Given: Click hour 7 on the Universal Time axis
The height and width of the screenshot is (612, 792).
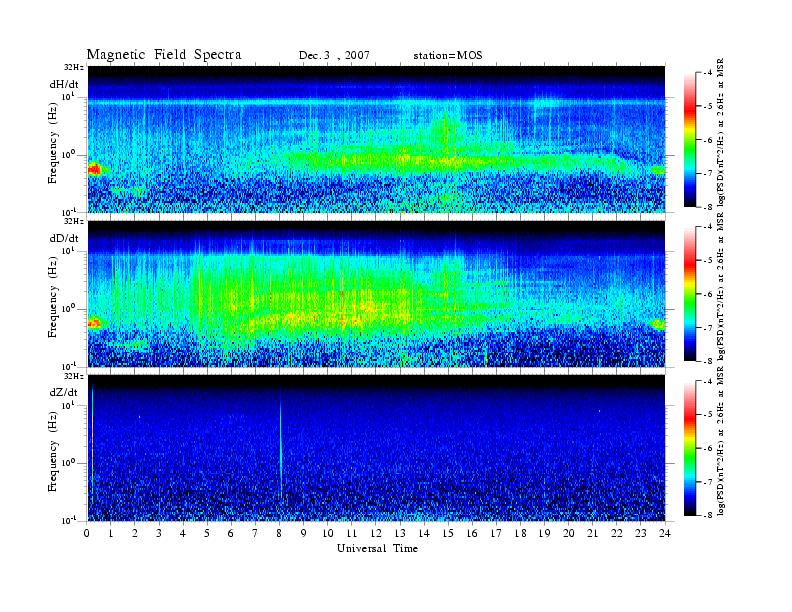Looking at the screenshot, I should [x=255, y=533].
